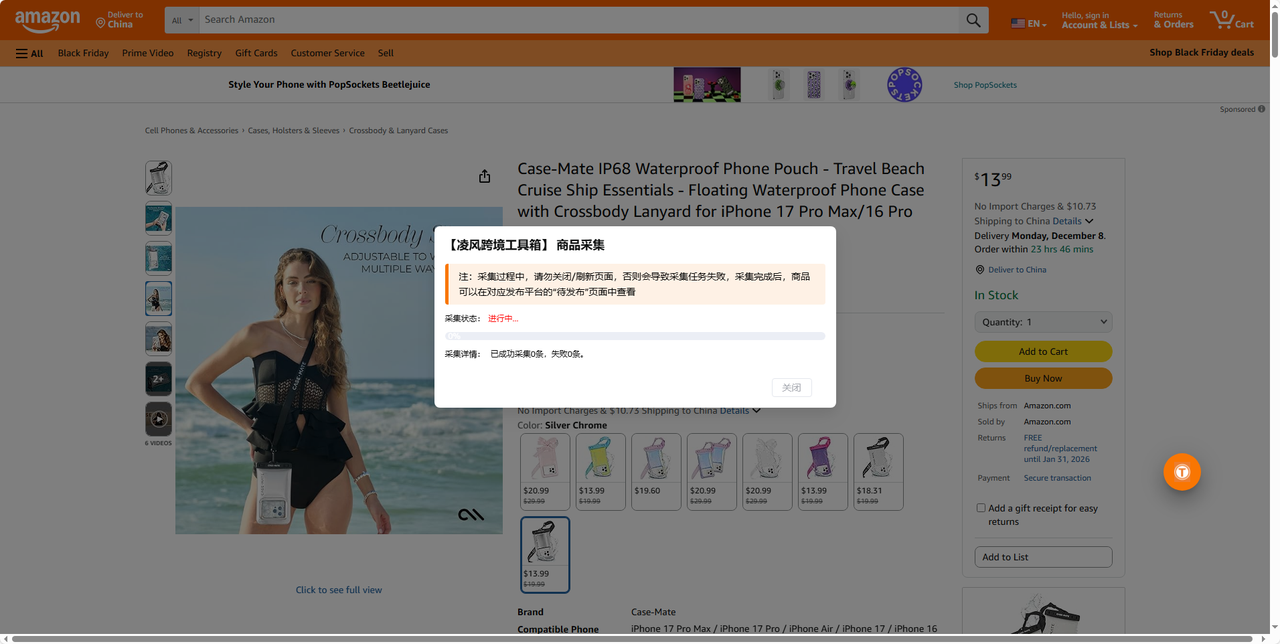Screen dimensions: 1280x644
Task: Choose the $19.60 color swatch
Action: point(656,471)
